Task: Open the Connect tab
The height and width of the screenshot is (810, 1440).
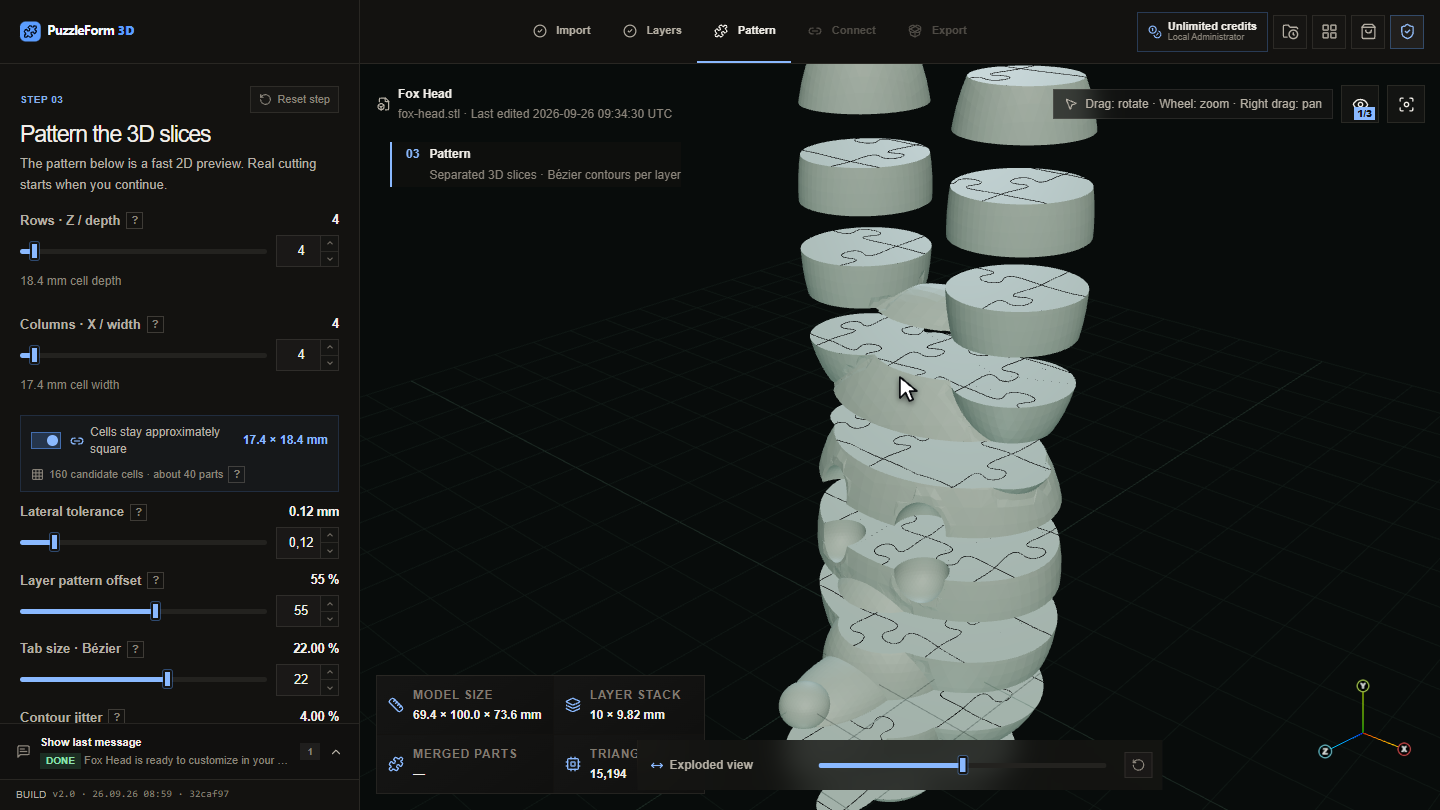Action: (x=842, y=31)
